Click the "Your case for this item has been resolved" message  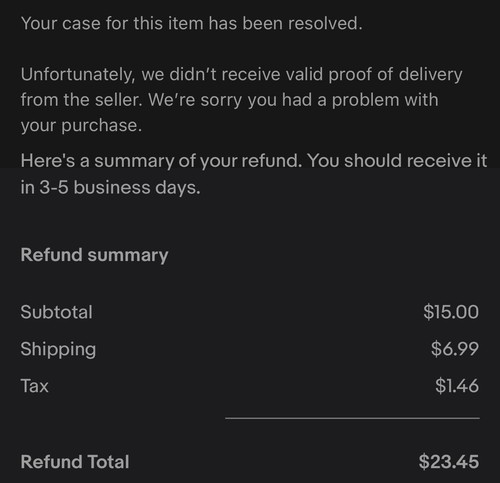191,24
